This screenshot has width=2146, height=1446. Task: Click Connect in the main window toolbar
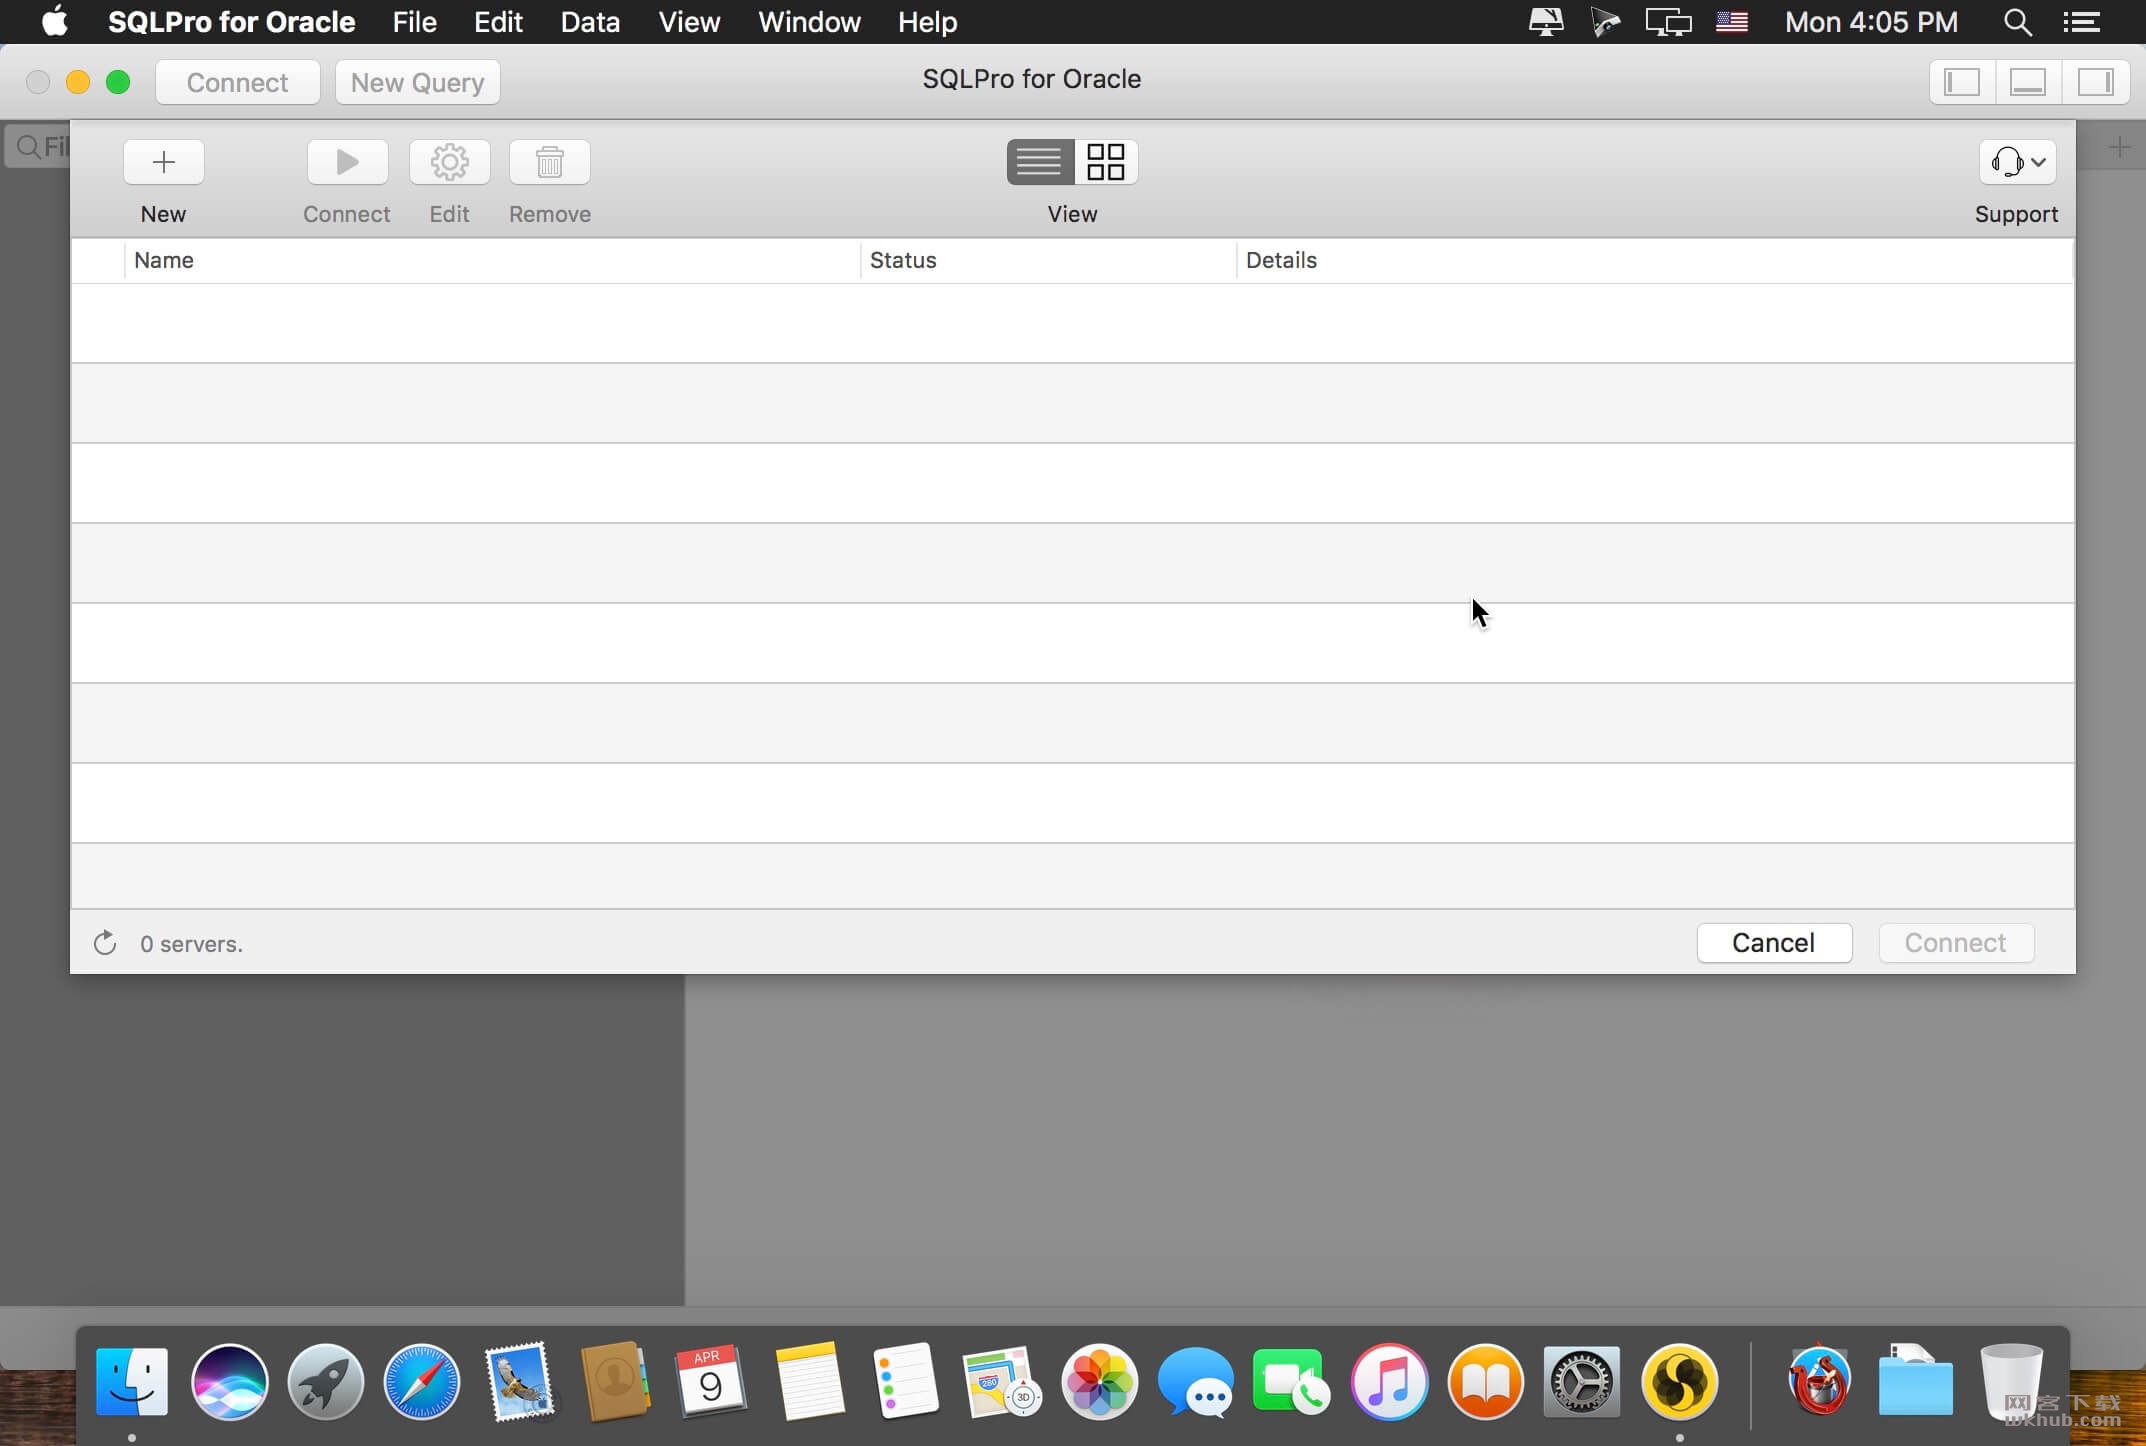point(238,82)
